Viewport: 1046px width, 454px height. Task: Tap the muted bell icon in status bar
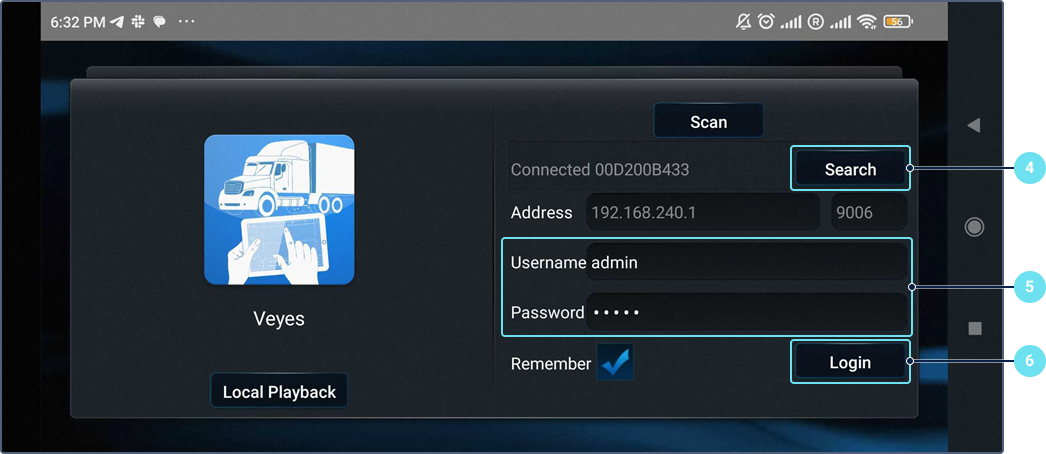pyautogui.click(x=743, y=22)
